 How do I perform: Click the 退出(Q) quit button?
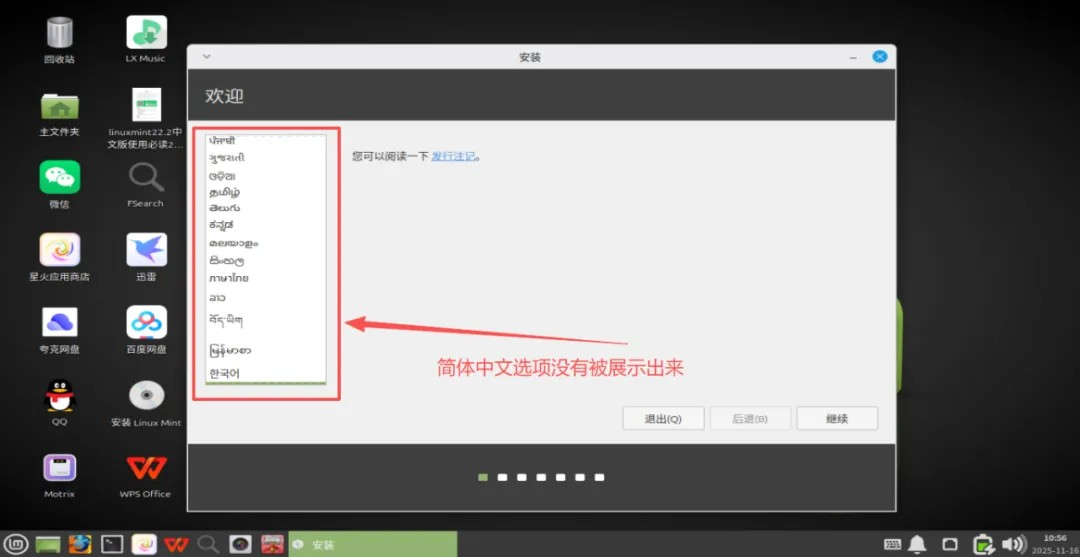[663, 419]
